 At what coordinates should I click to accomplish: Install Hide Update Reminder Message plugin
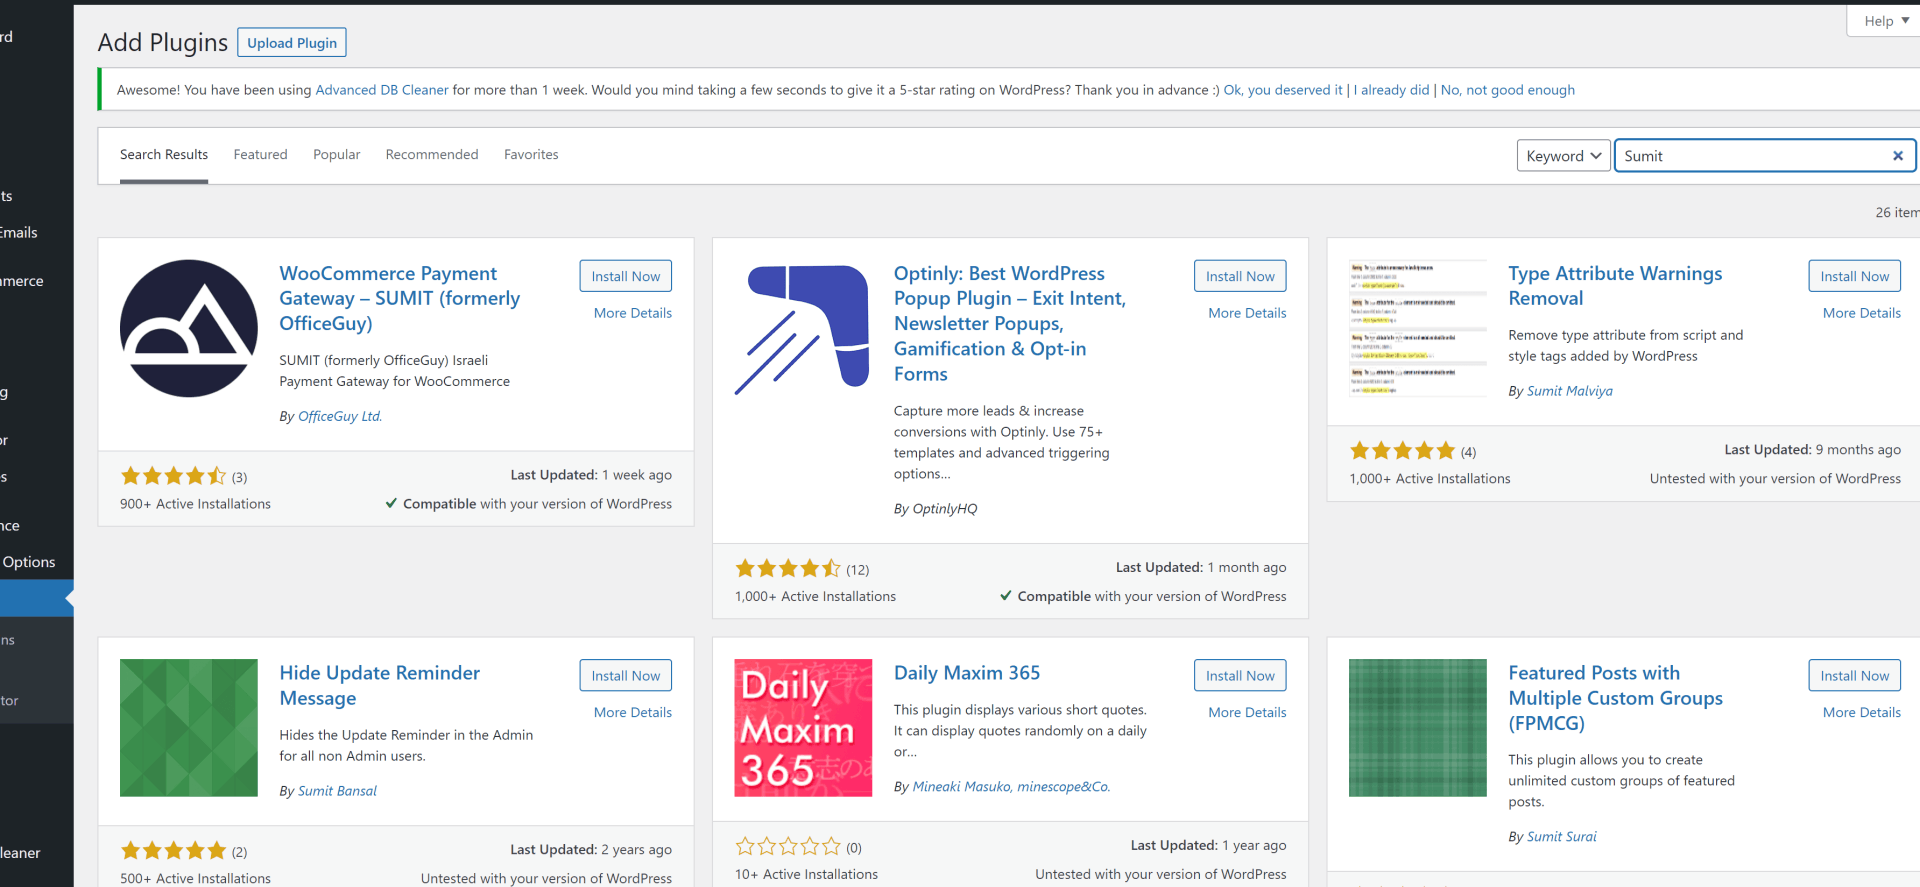[626, 676]
